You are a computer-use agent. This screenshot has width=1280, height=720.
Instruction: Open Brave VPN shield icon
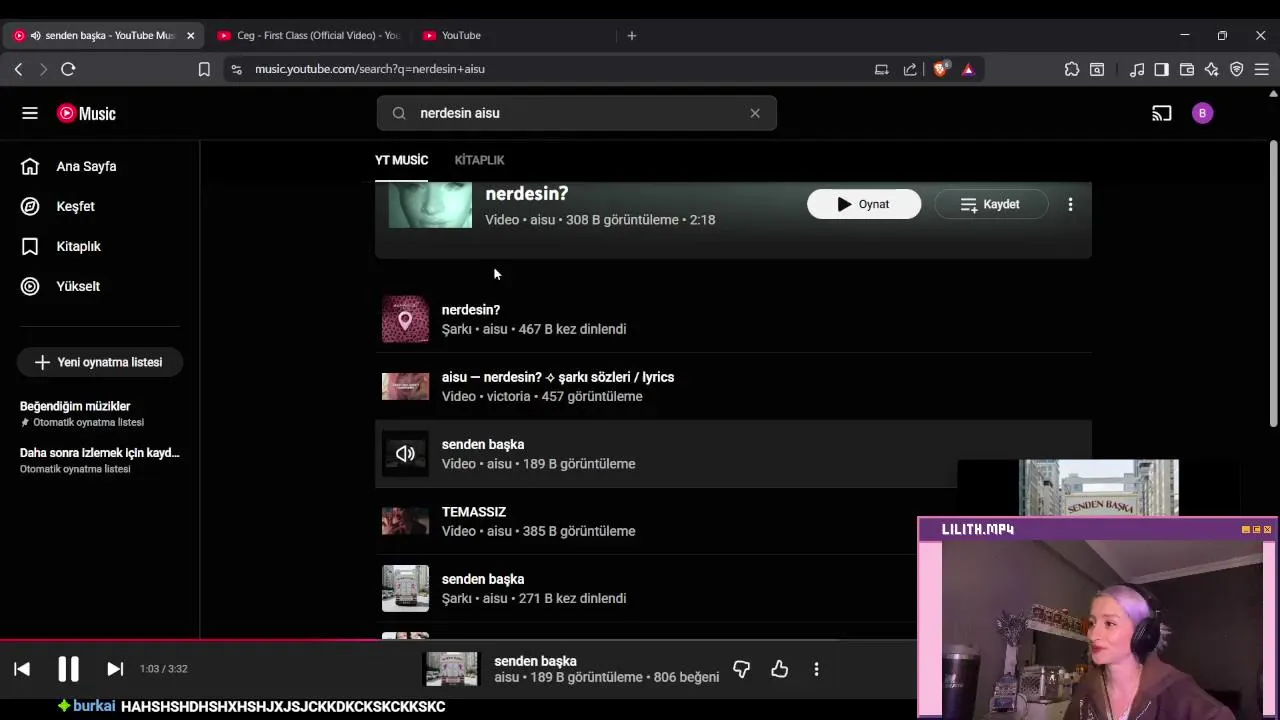(x=1237, y=69)
